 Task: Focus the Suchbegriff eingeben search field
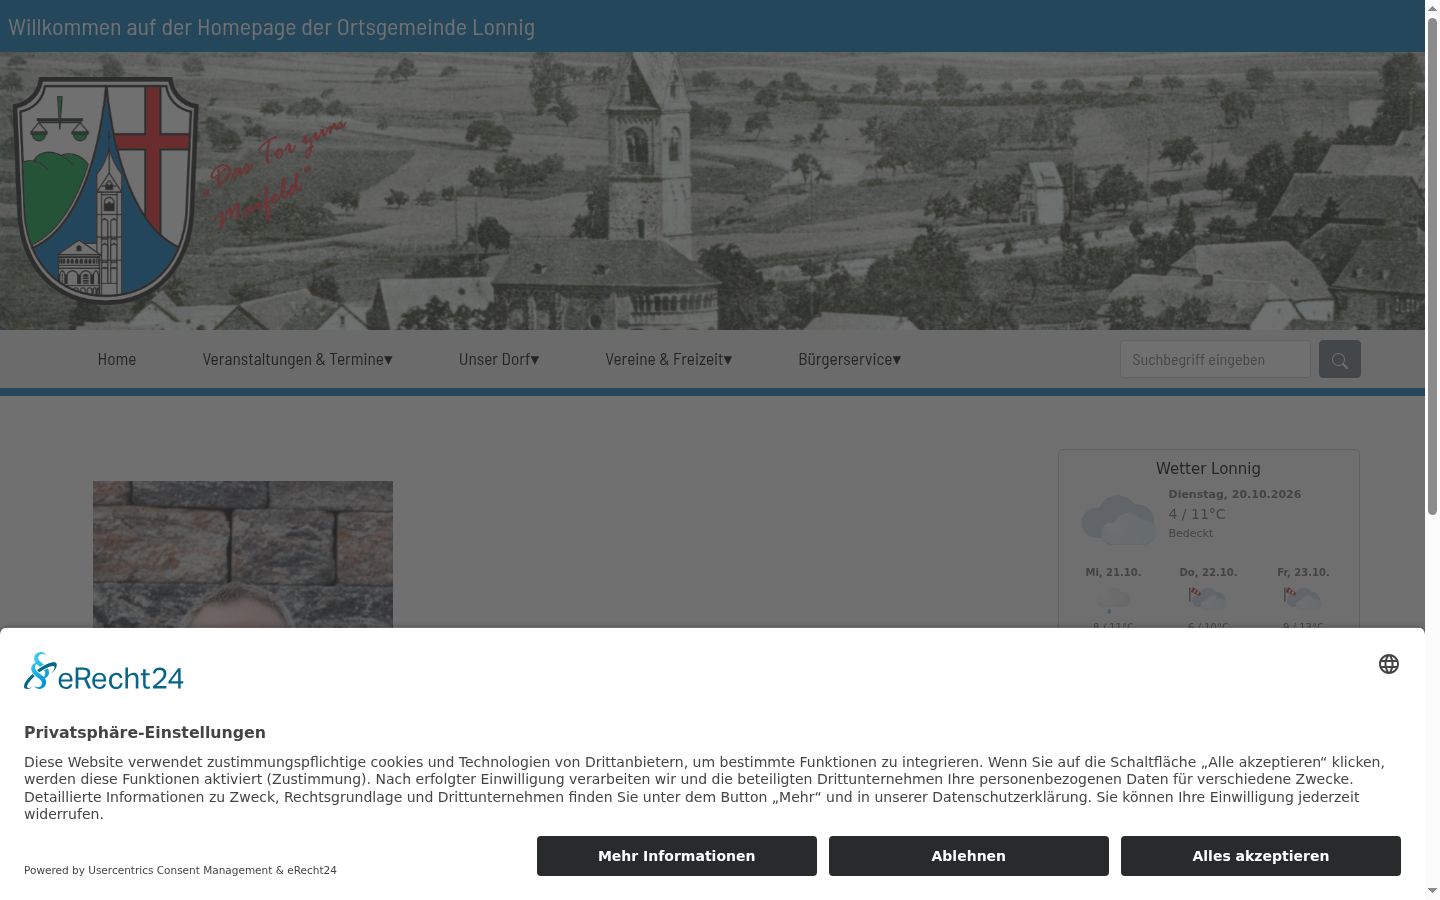pyautogui.click(x=1215, y=359)
